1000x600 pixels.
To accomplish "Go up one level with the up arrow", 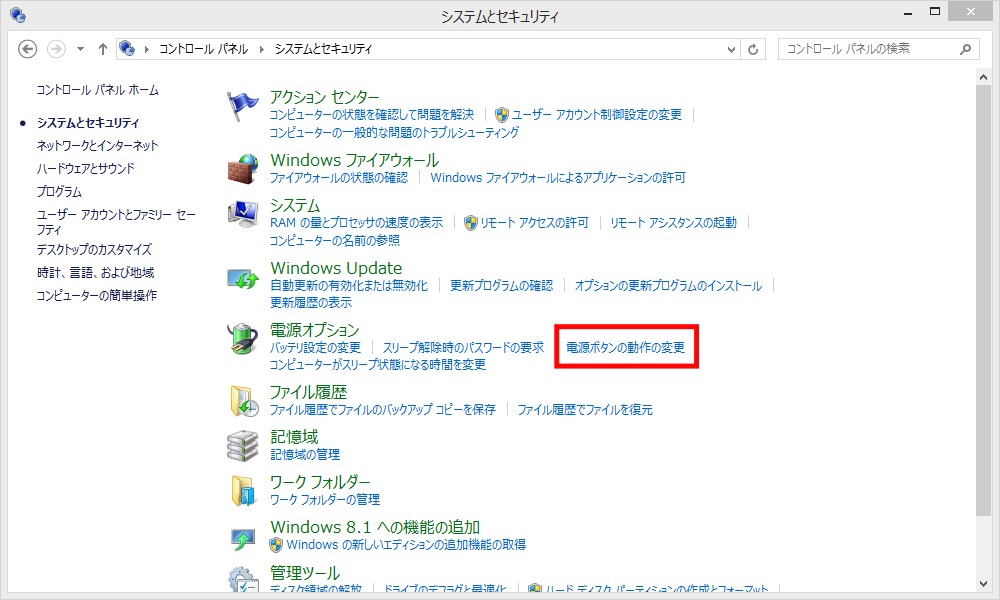I will (x=103, y=49).
